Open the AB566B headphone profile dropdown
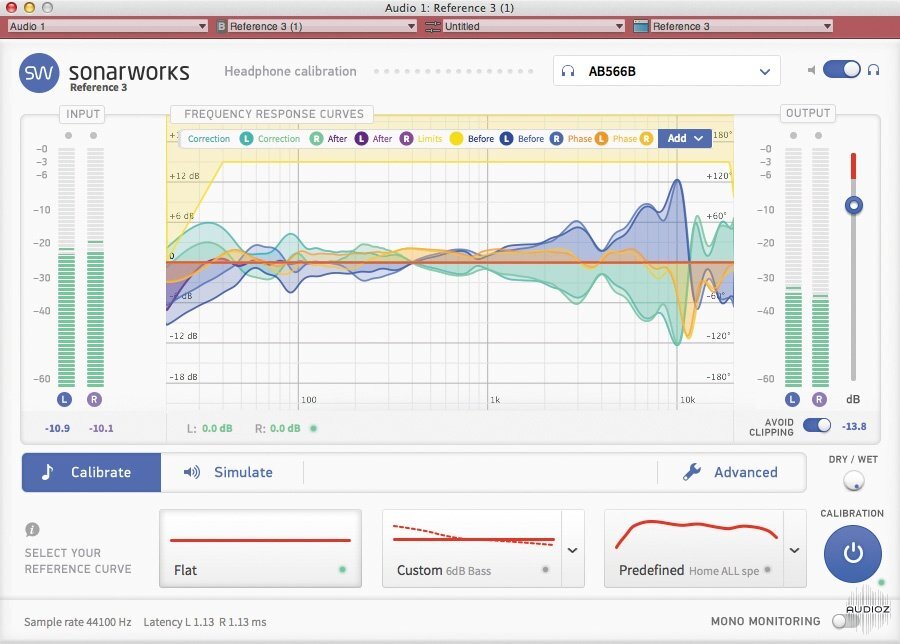 coord(666,71)
